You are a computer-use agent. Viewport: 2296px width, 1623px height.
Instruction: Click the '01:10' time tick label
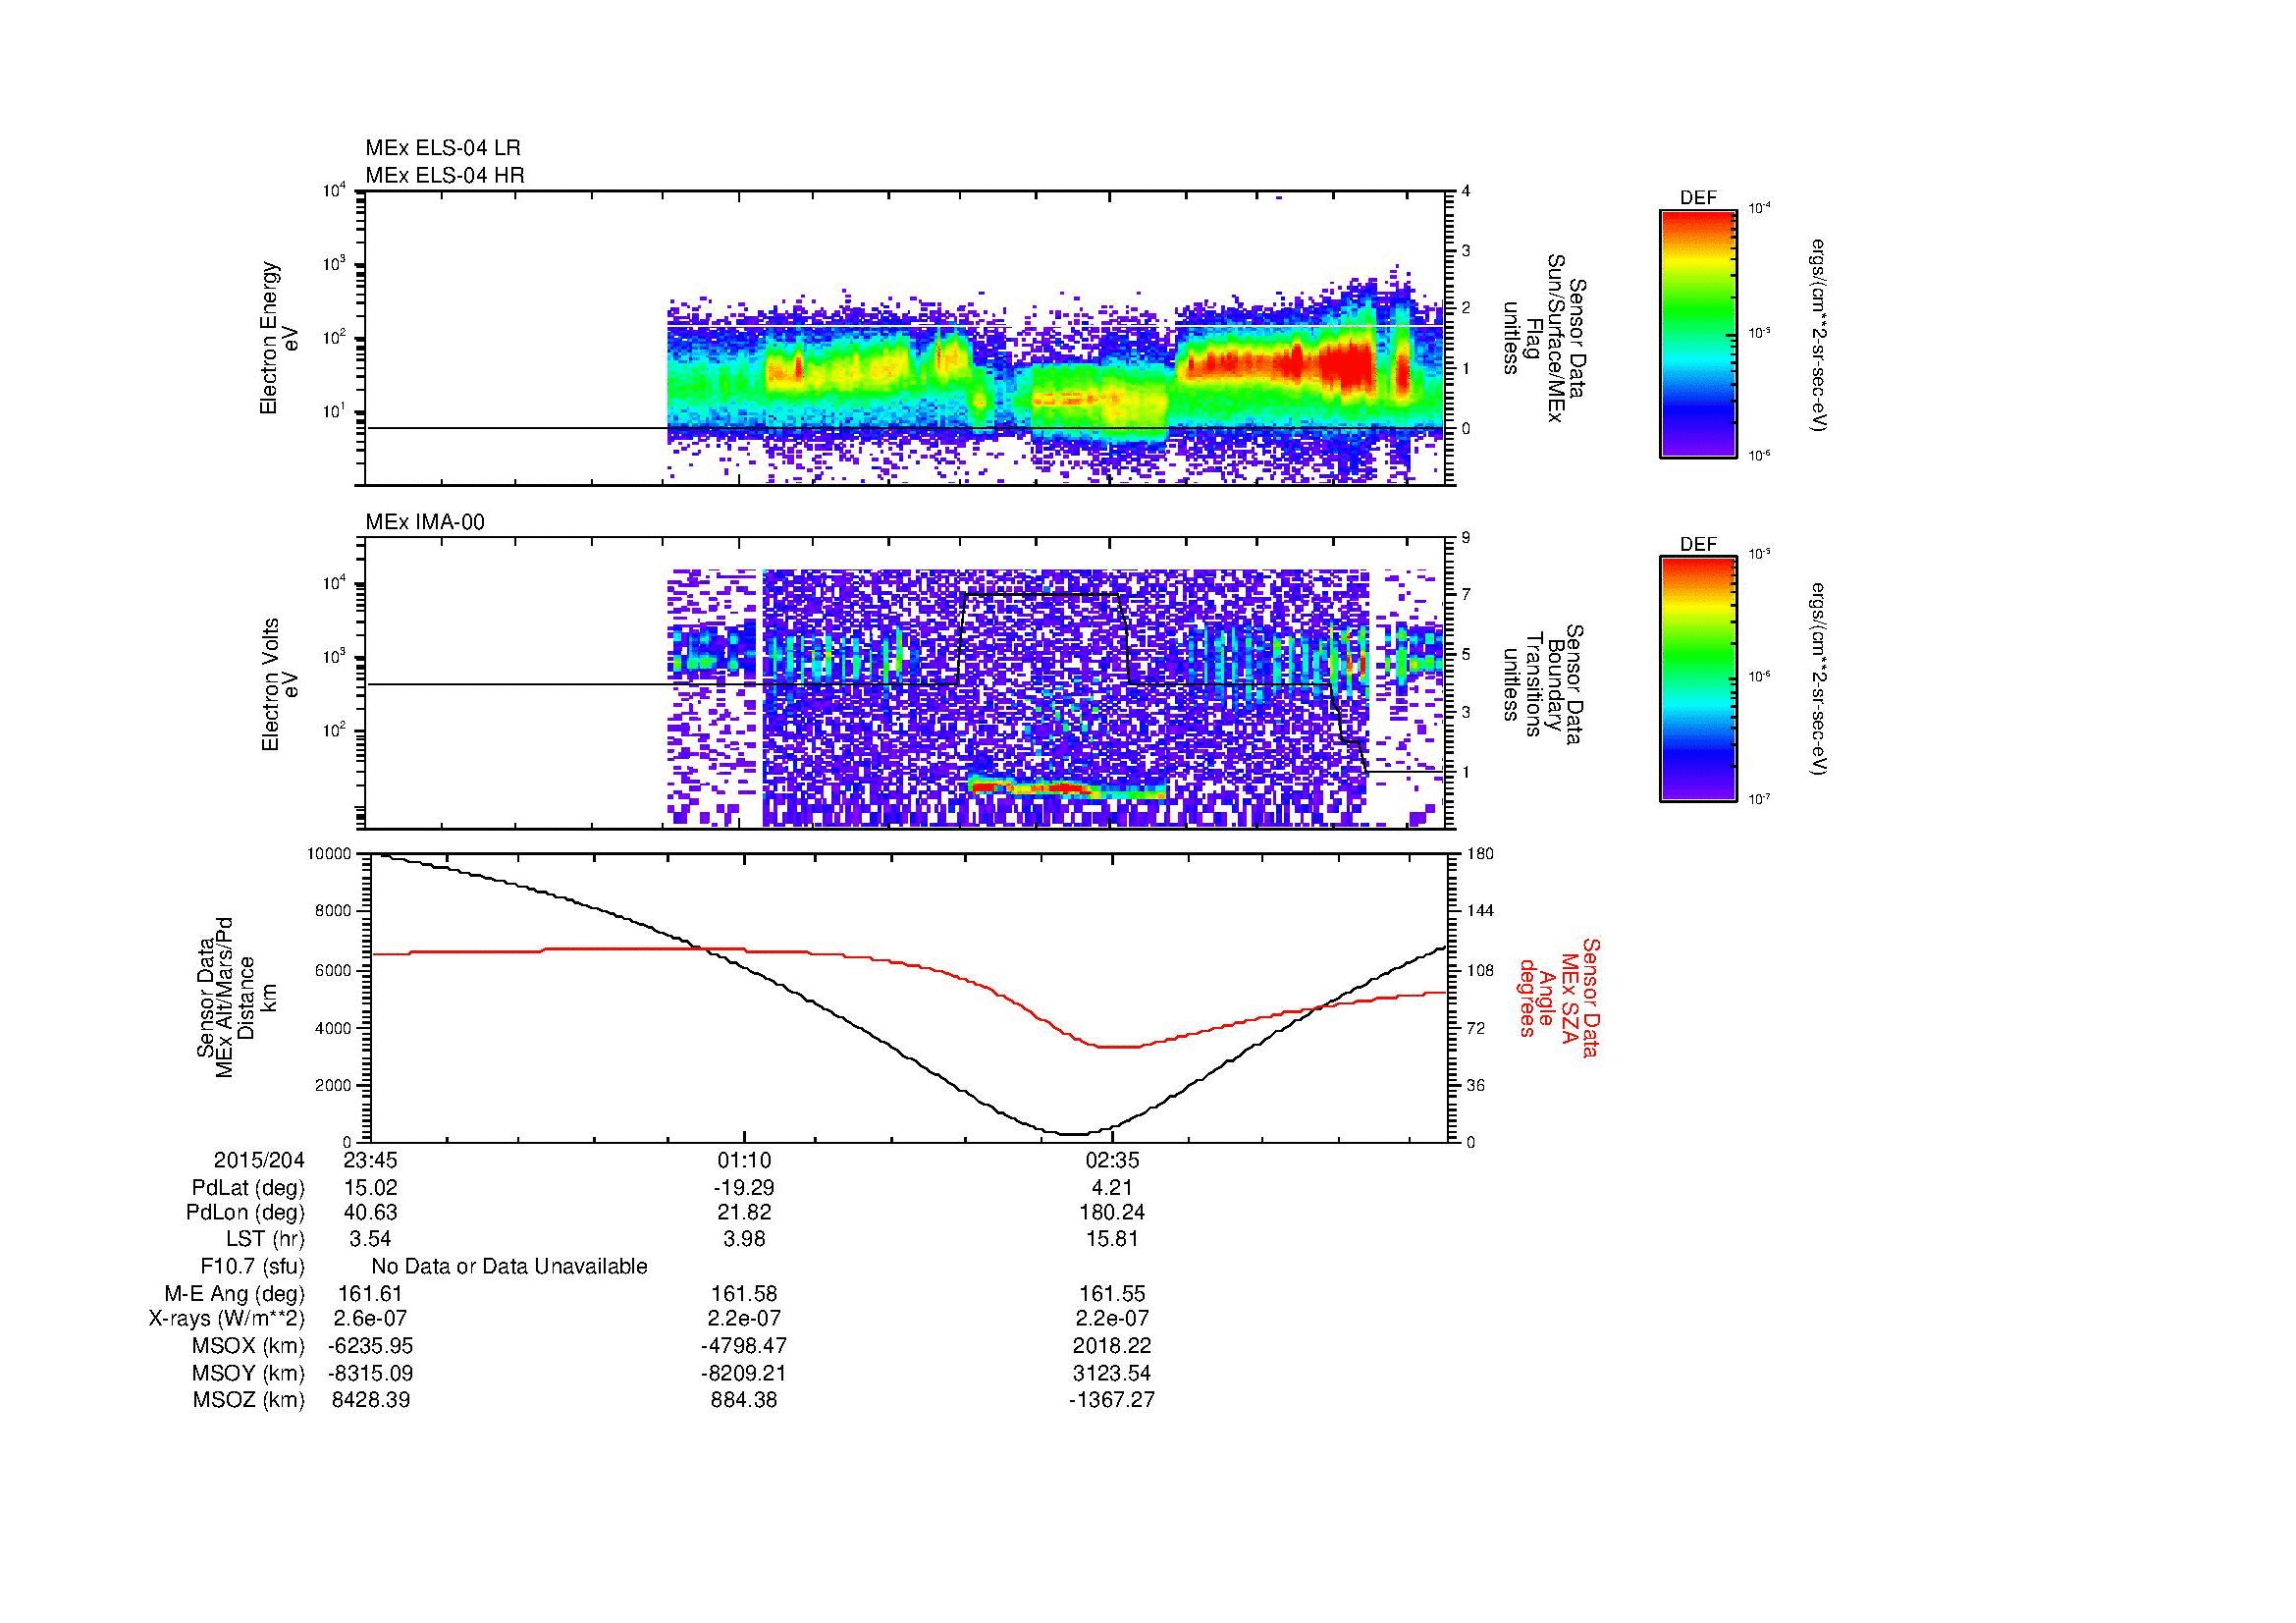pos(743,1161)
